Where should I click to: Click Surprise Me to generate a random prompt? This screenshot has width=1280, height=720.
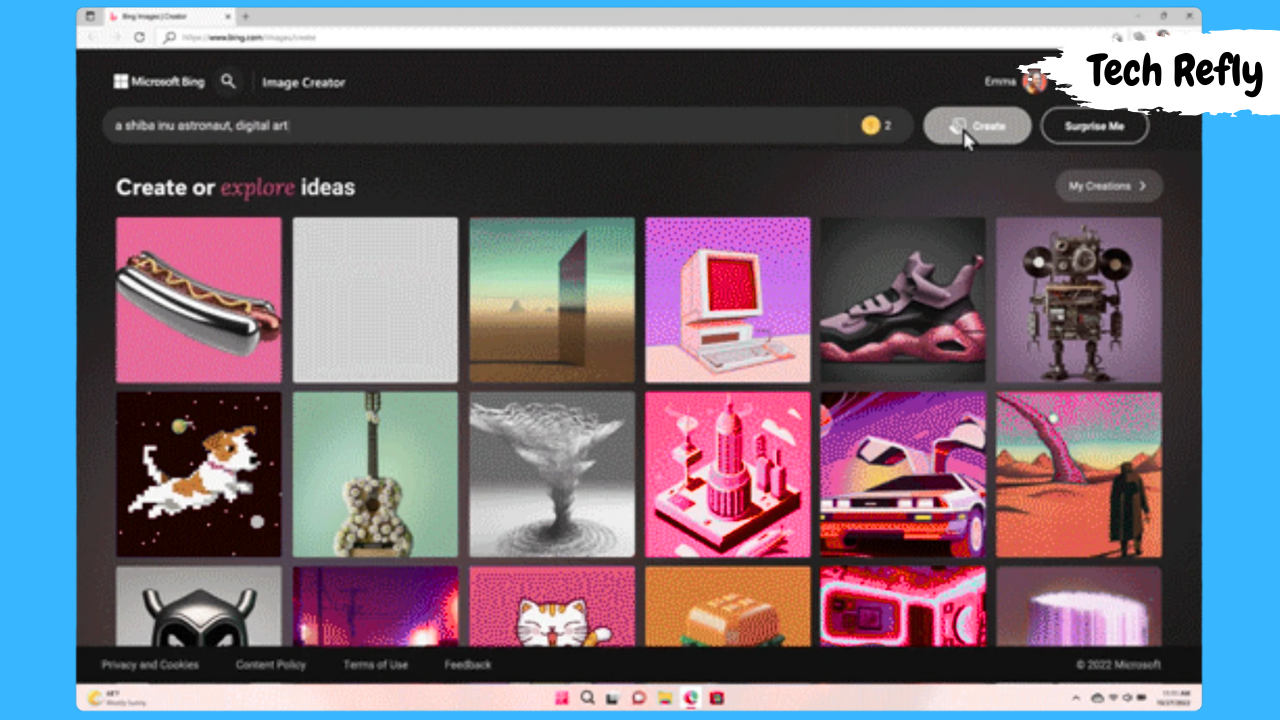point(1094,126)
